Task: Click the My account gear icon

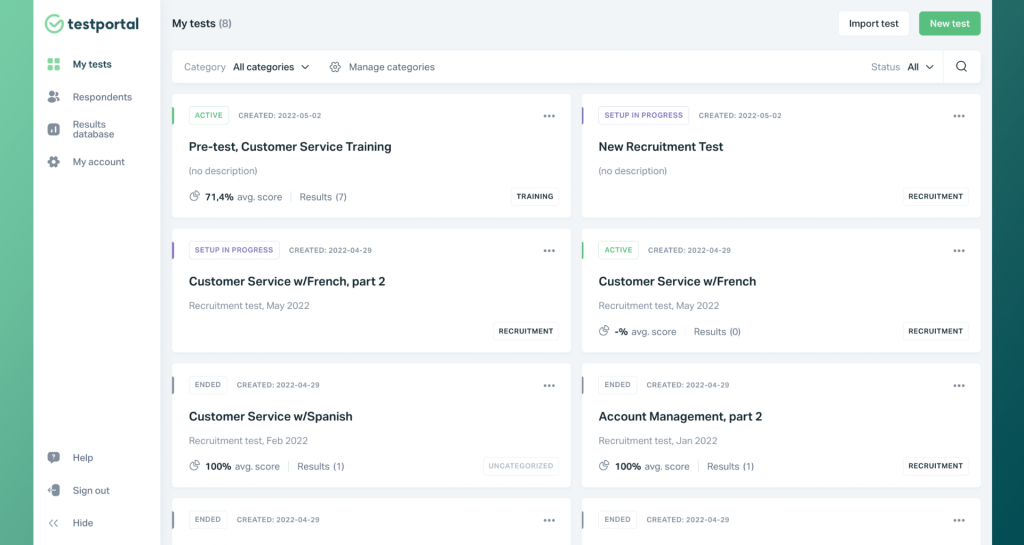Action: [x=54, y=162]
